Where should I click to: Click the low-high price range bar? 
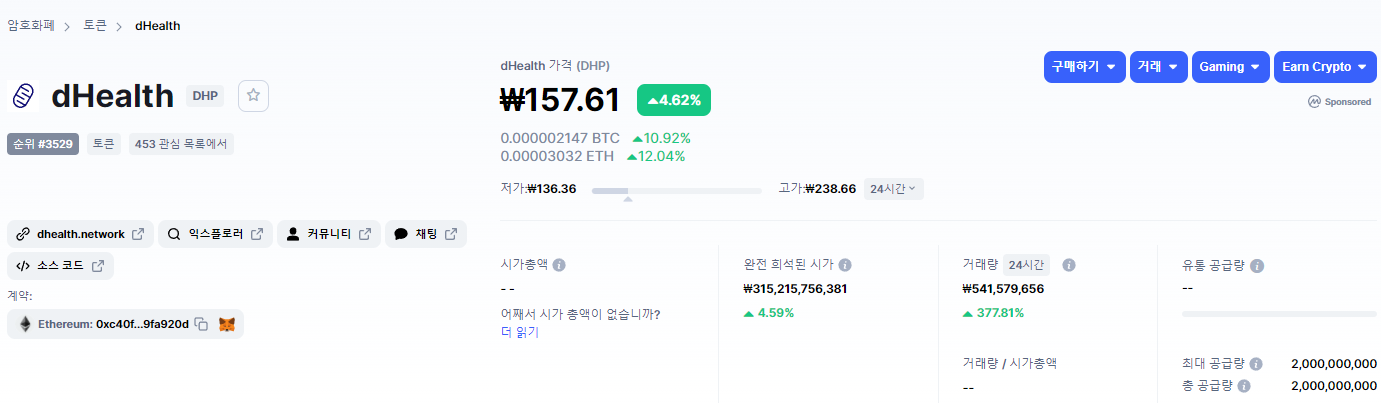676,189
